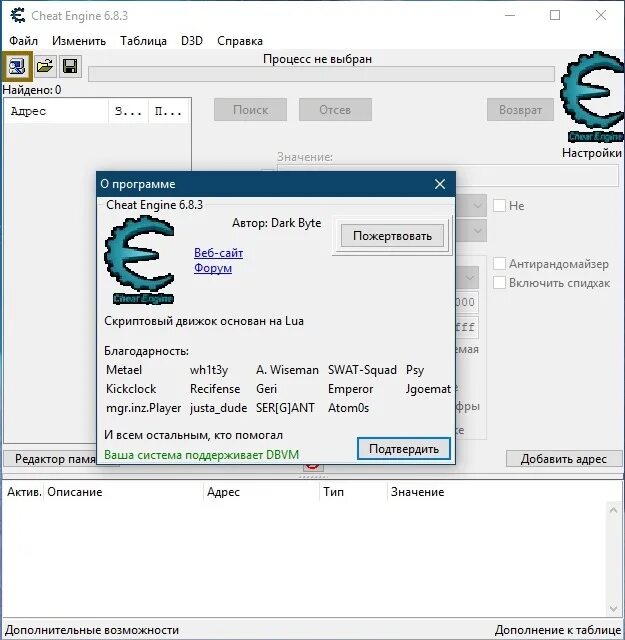This screenshot has height=640, width=625.
Task: Click the name SWAT-Squad in credits
Action: 362,370
